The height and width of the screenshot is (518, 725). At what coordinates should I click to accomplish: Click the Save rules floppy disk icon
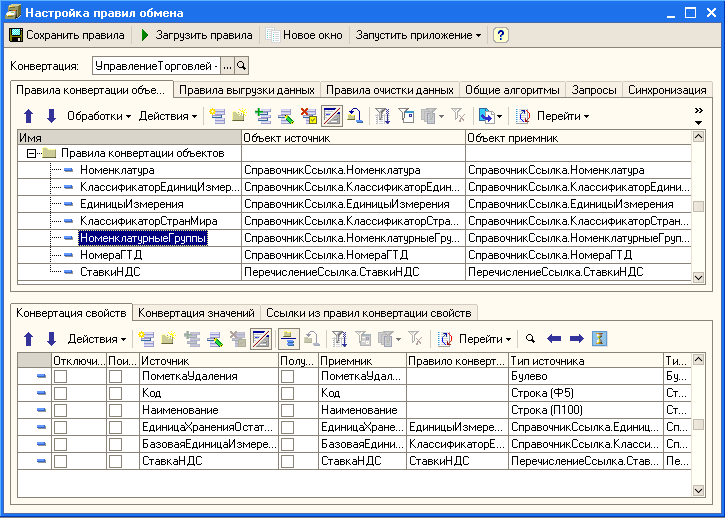16,35
